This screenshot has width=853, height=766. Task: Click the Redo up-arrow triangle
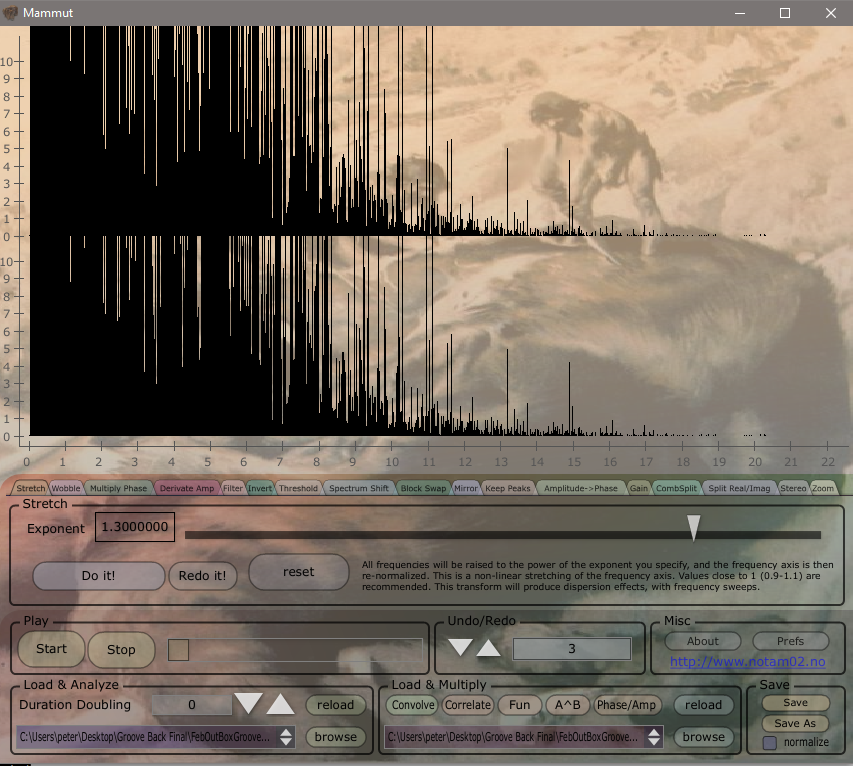488,647
